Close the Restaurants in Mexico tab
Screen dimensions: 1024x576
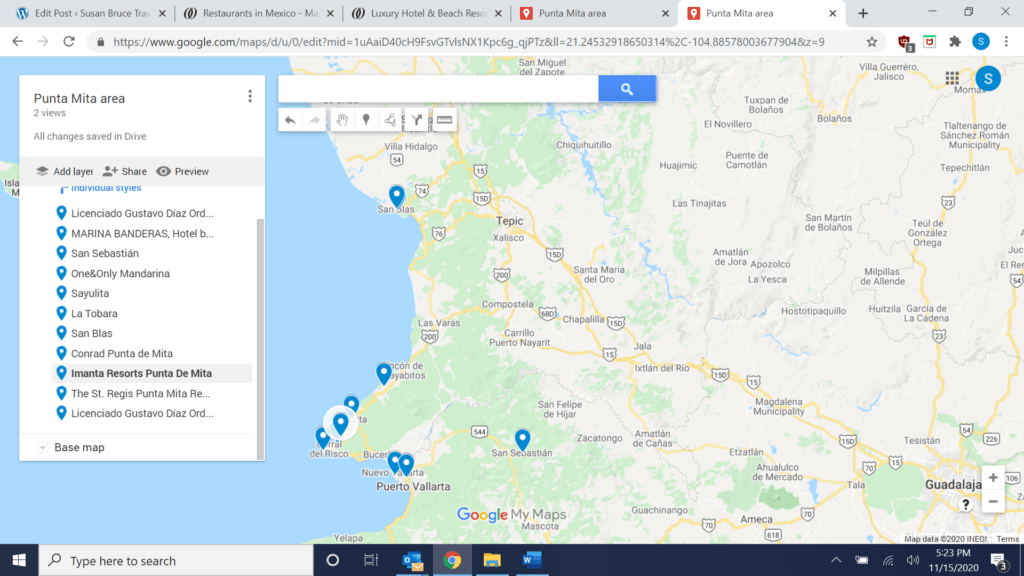pyautogui.click(x=330, y=13)
